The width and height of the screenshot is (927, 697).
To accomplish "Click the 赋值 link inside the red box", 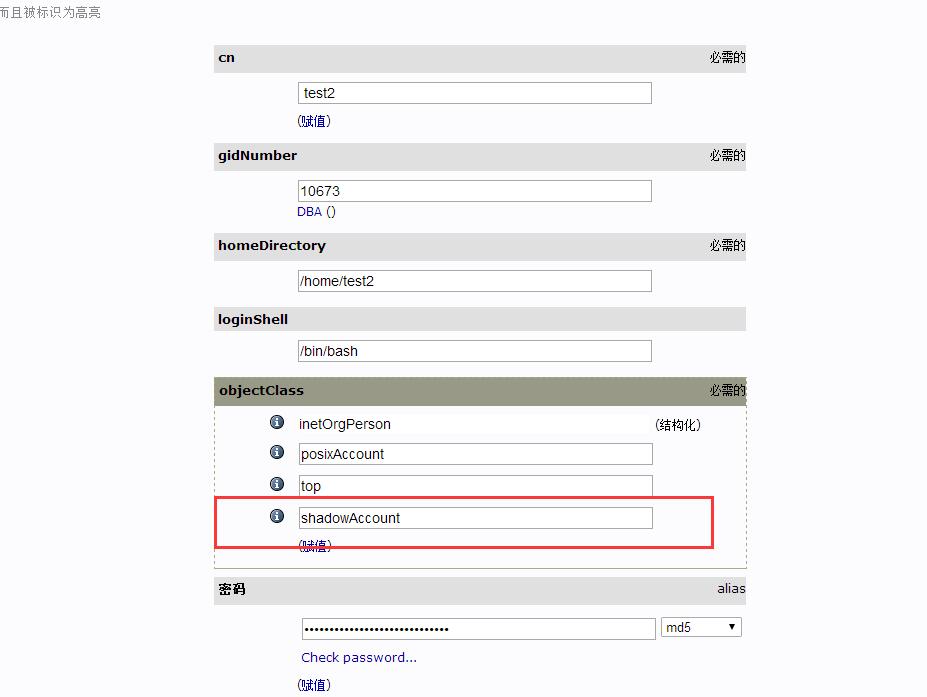I will [314, 545].
